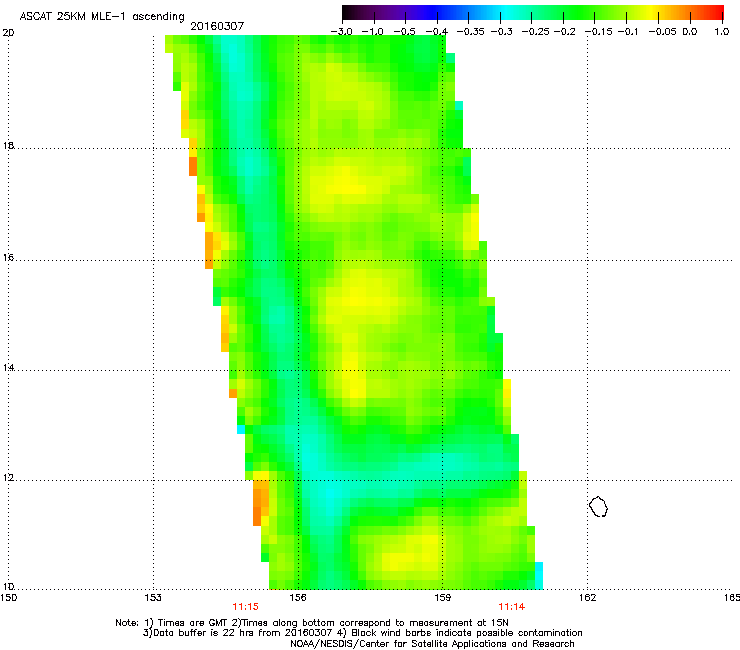Pick the red end of the color scale bar
Image resolution: width=740 pixels, height=650 pixels.
[715, 12]
